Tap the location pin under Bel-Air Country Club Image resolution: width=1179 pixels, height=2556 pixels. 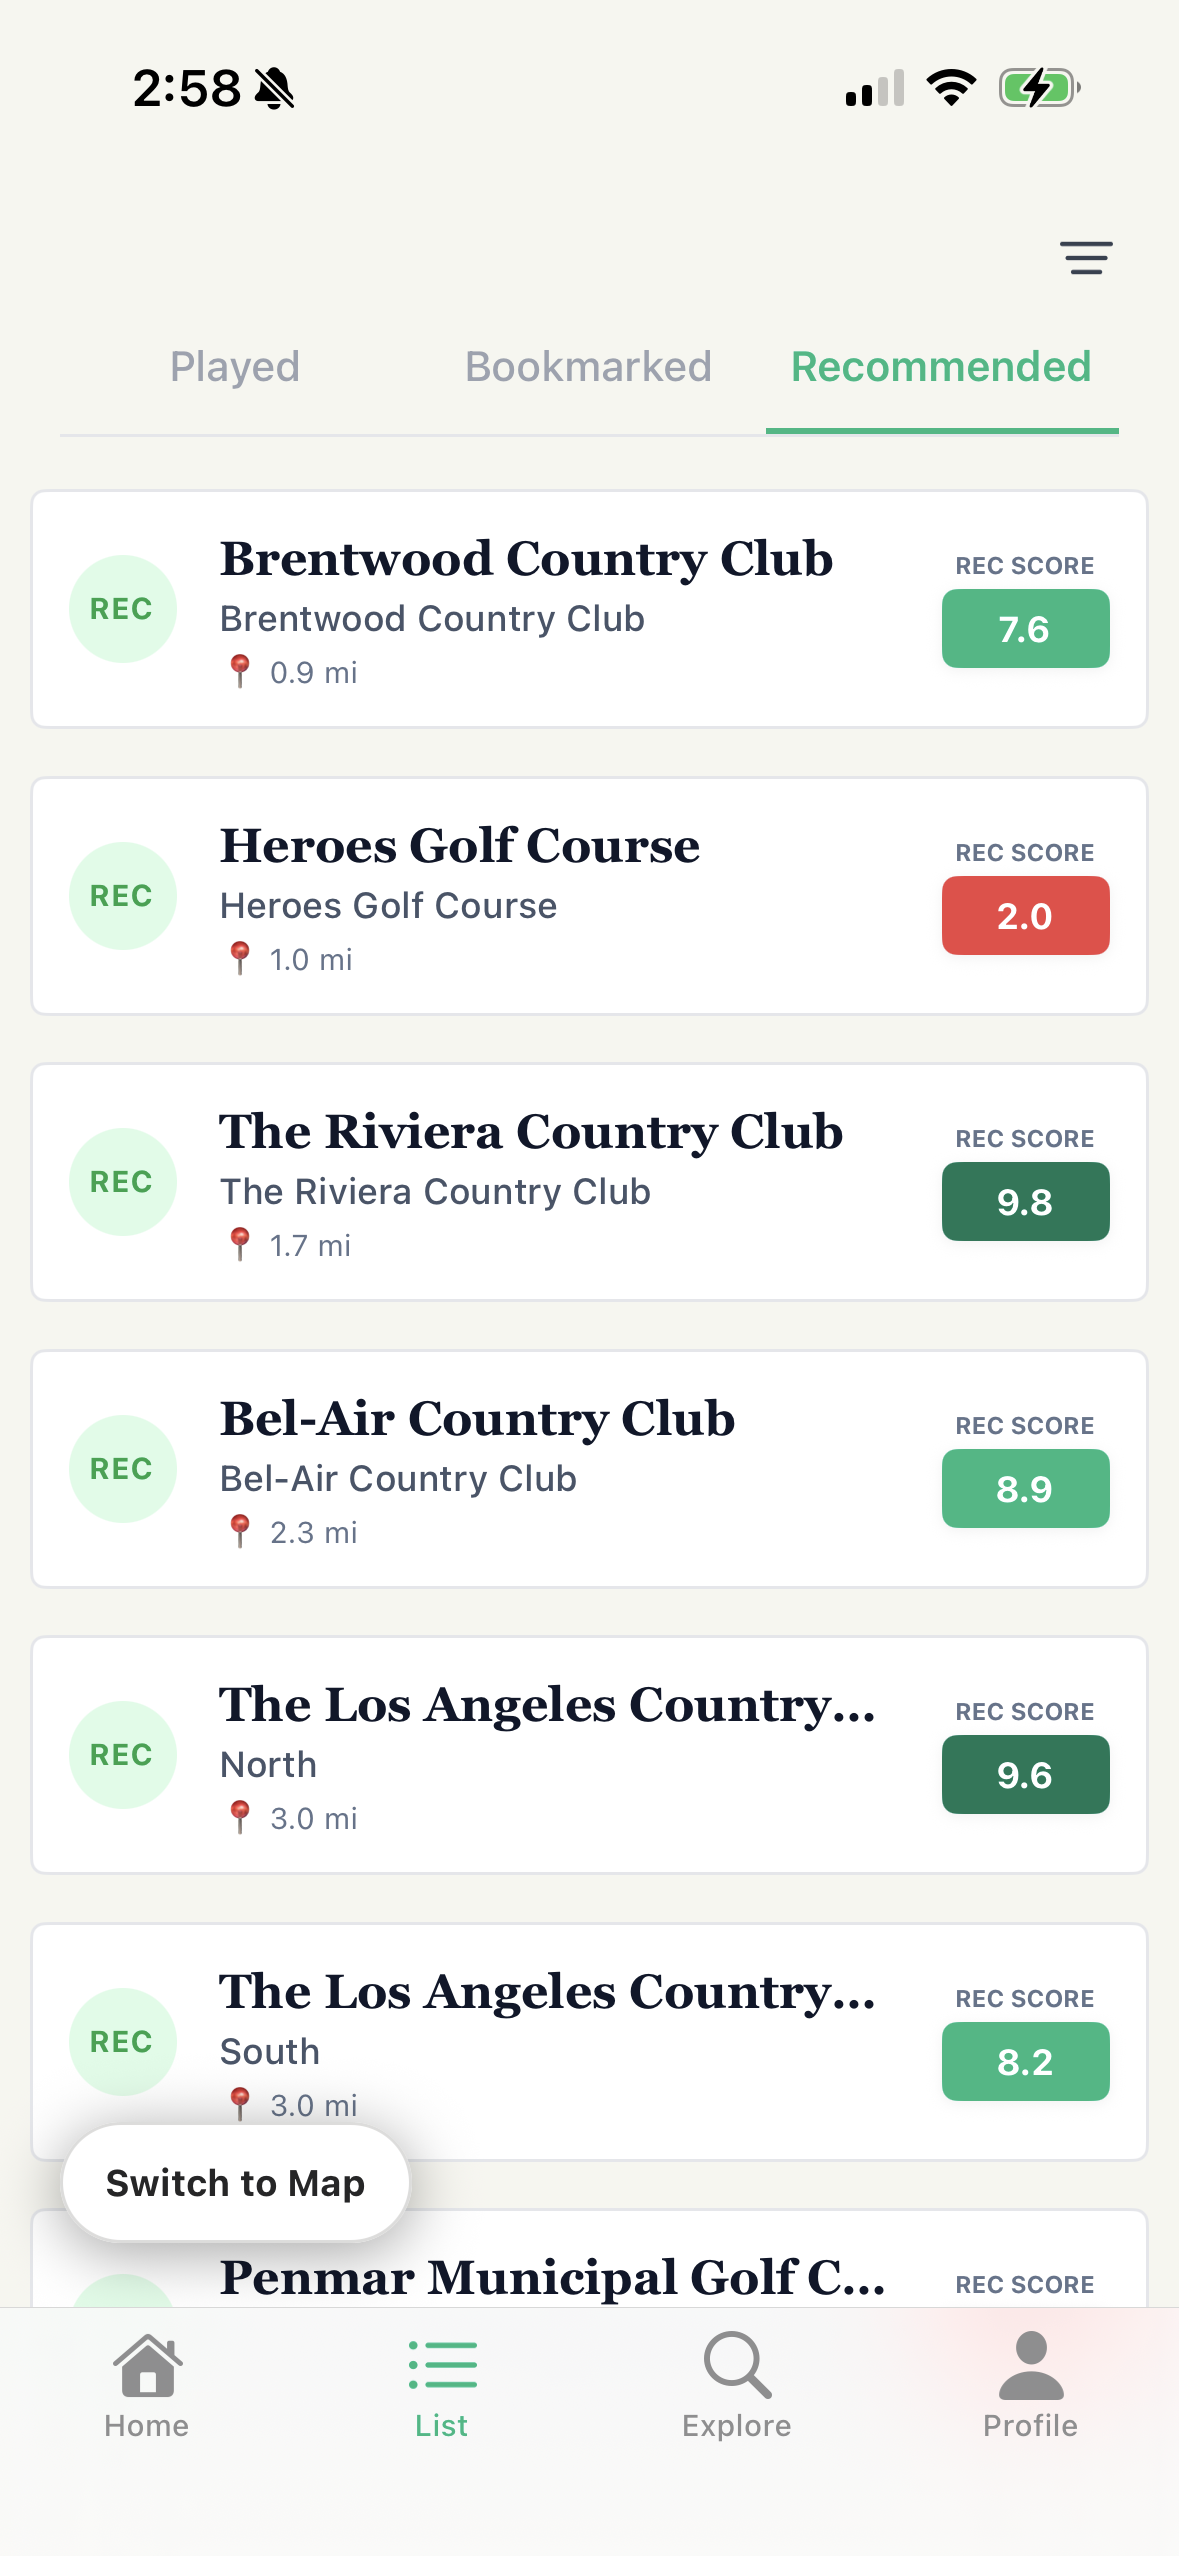click(x=240, y=1531)
